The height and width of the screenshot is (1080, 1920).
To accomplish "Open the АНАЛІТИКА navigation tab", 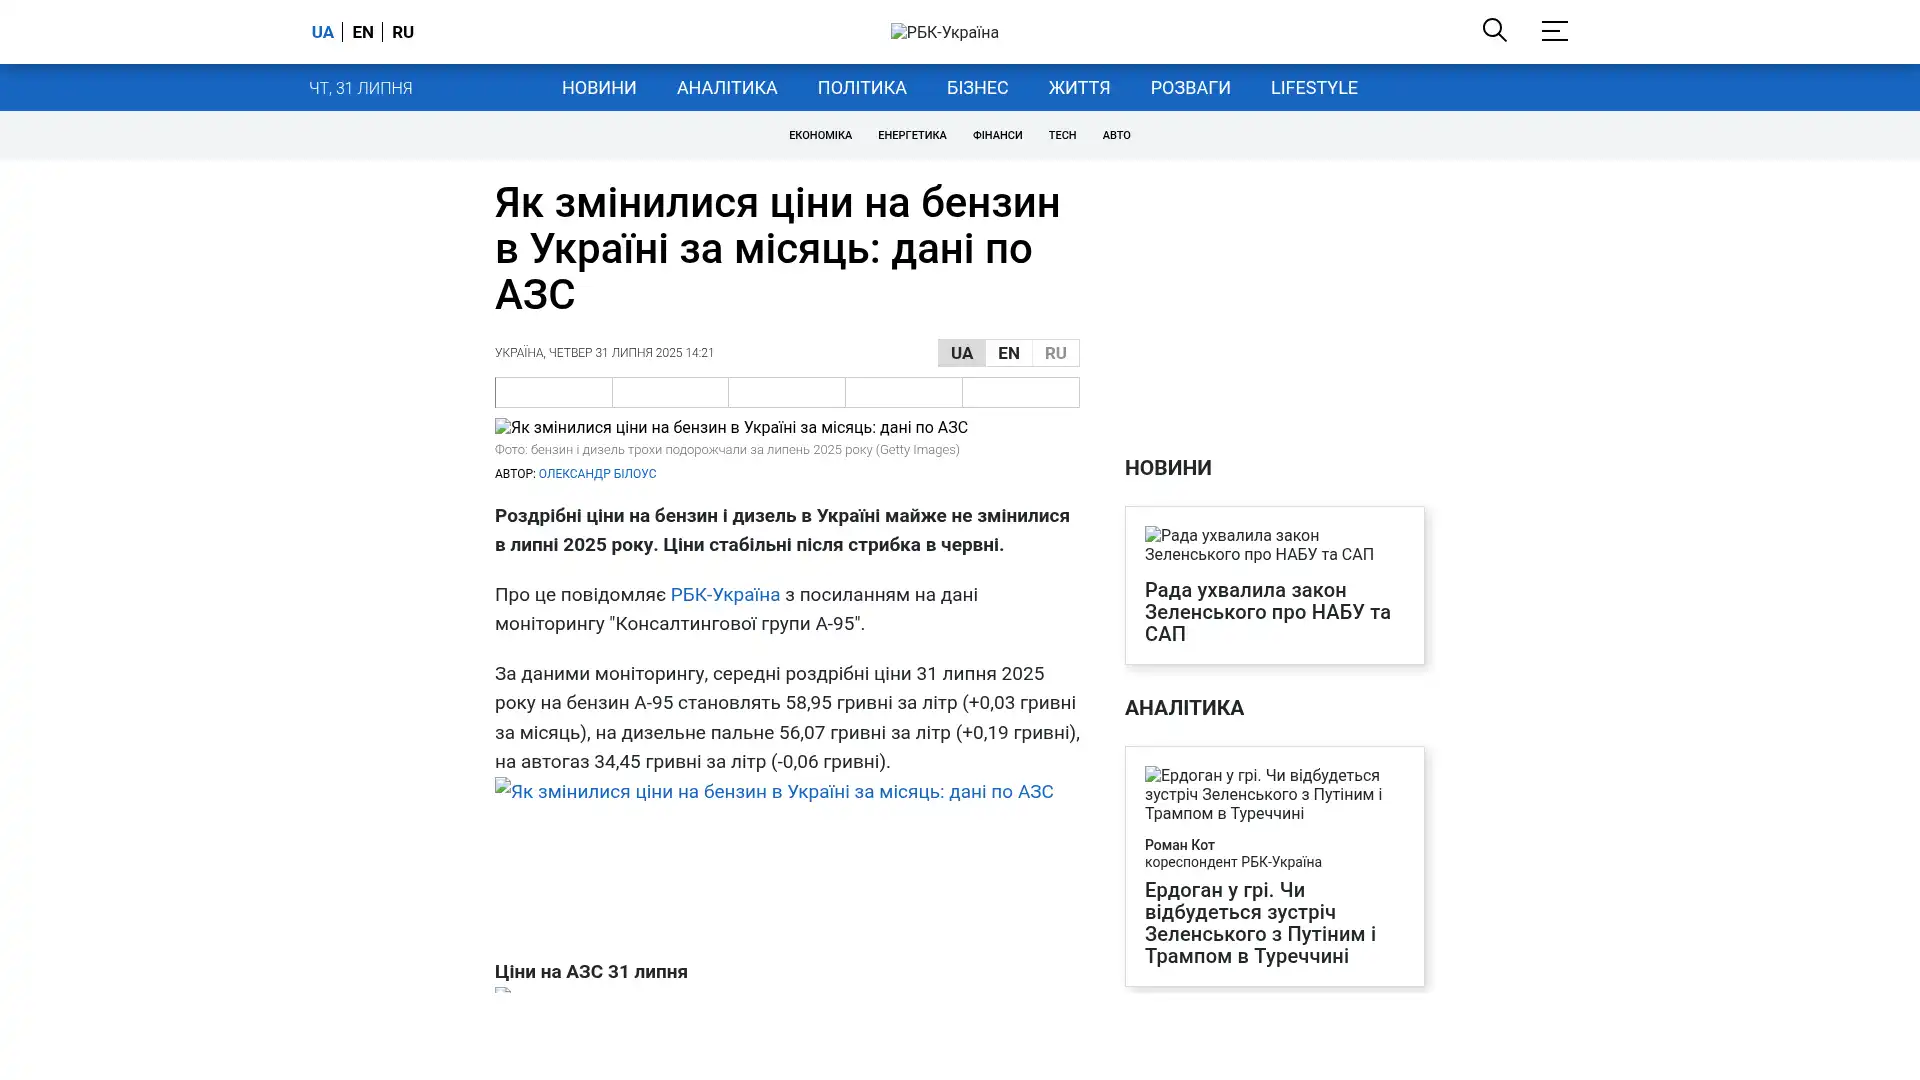I will pyautogui.click(x=726, y=88).
